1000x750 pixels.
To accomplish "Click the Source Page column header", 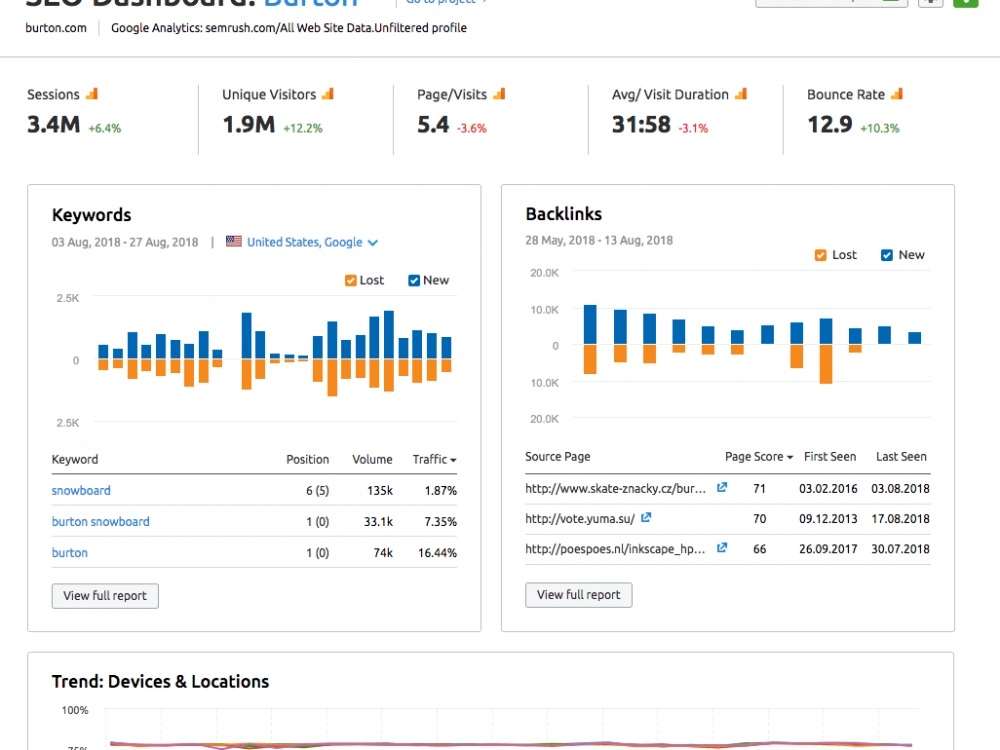I will coord(557,457).
